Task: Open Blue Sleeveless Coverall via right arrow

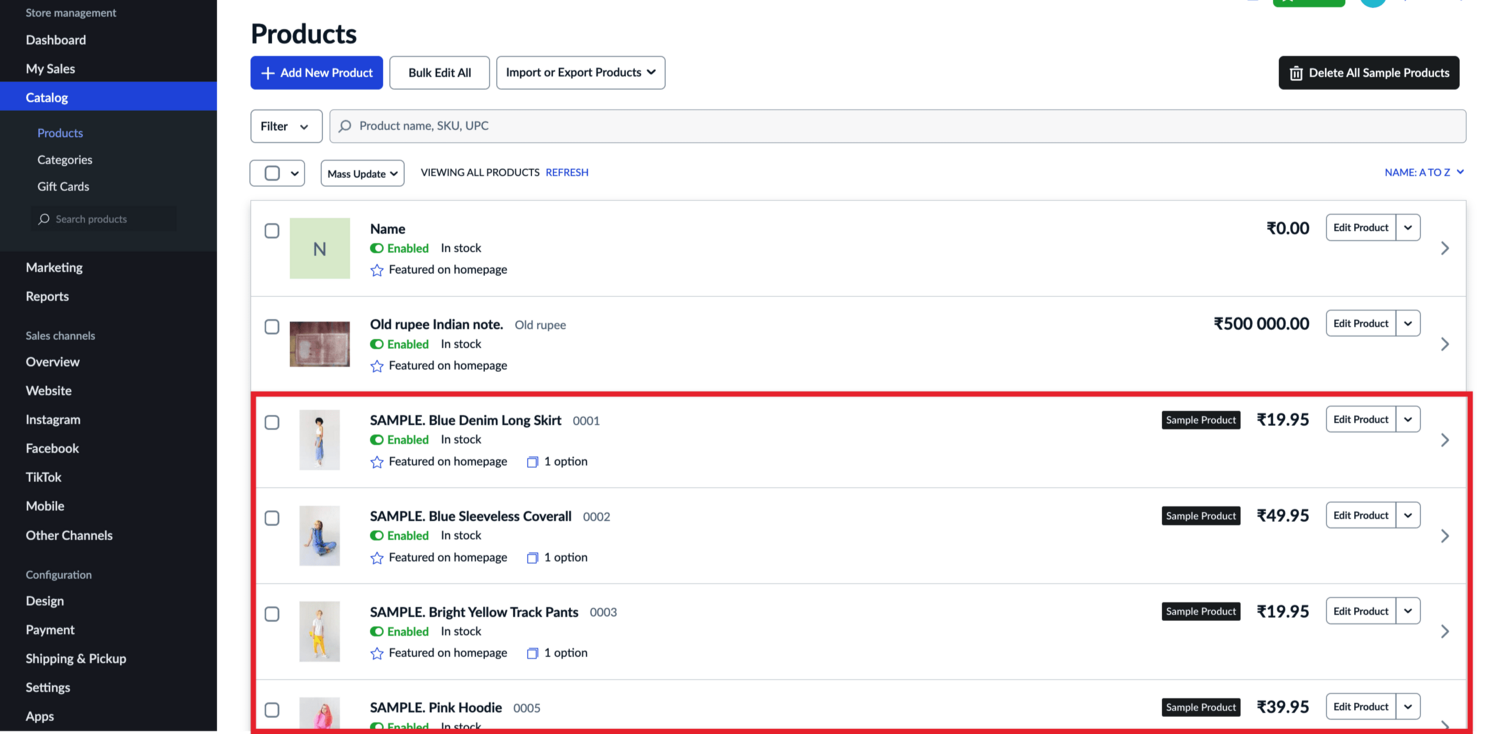Action: tap(1444, 536)
